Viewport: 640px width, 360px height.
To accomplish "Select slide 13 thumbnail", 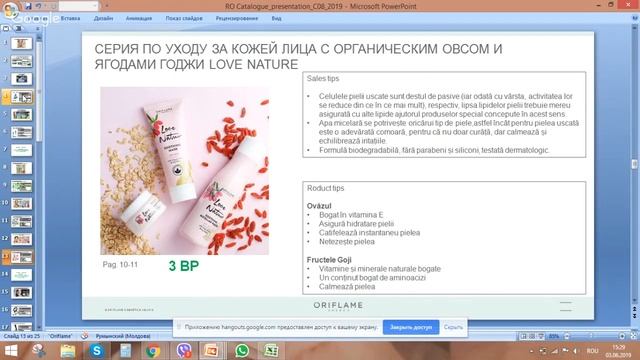I will 21,257.
